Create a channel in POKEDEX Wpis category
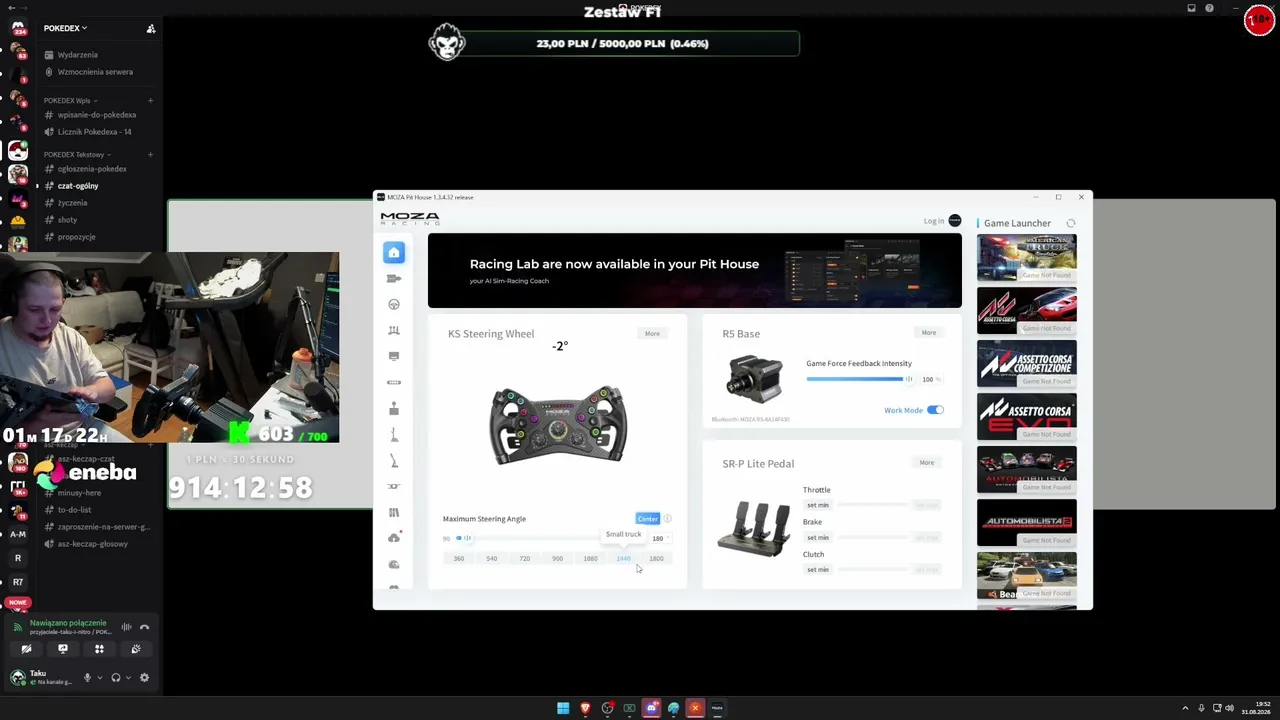The height and width of the screenshot is (720, 1280). (x=150, y=100)
